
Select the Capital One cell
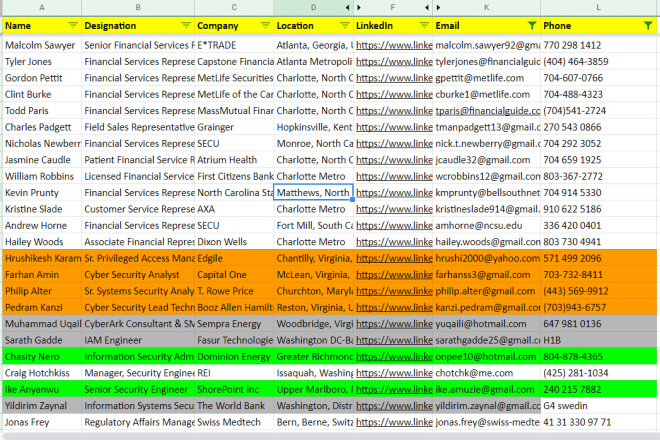point(234,275)
